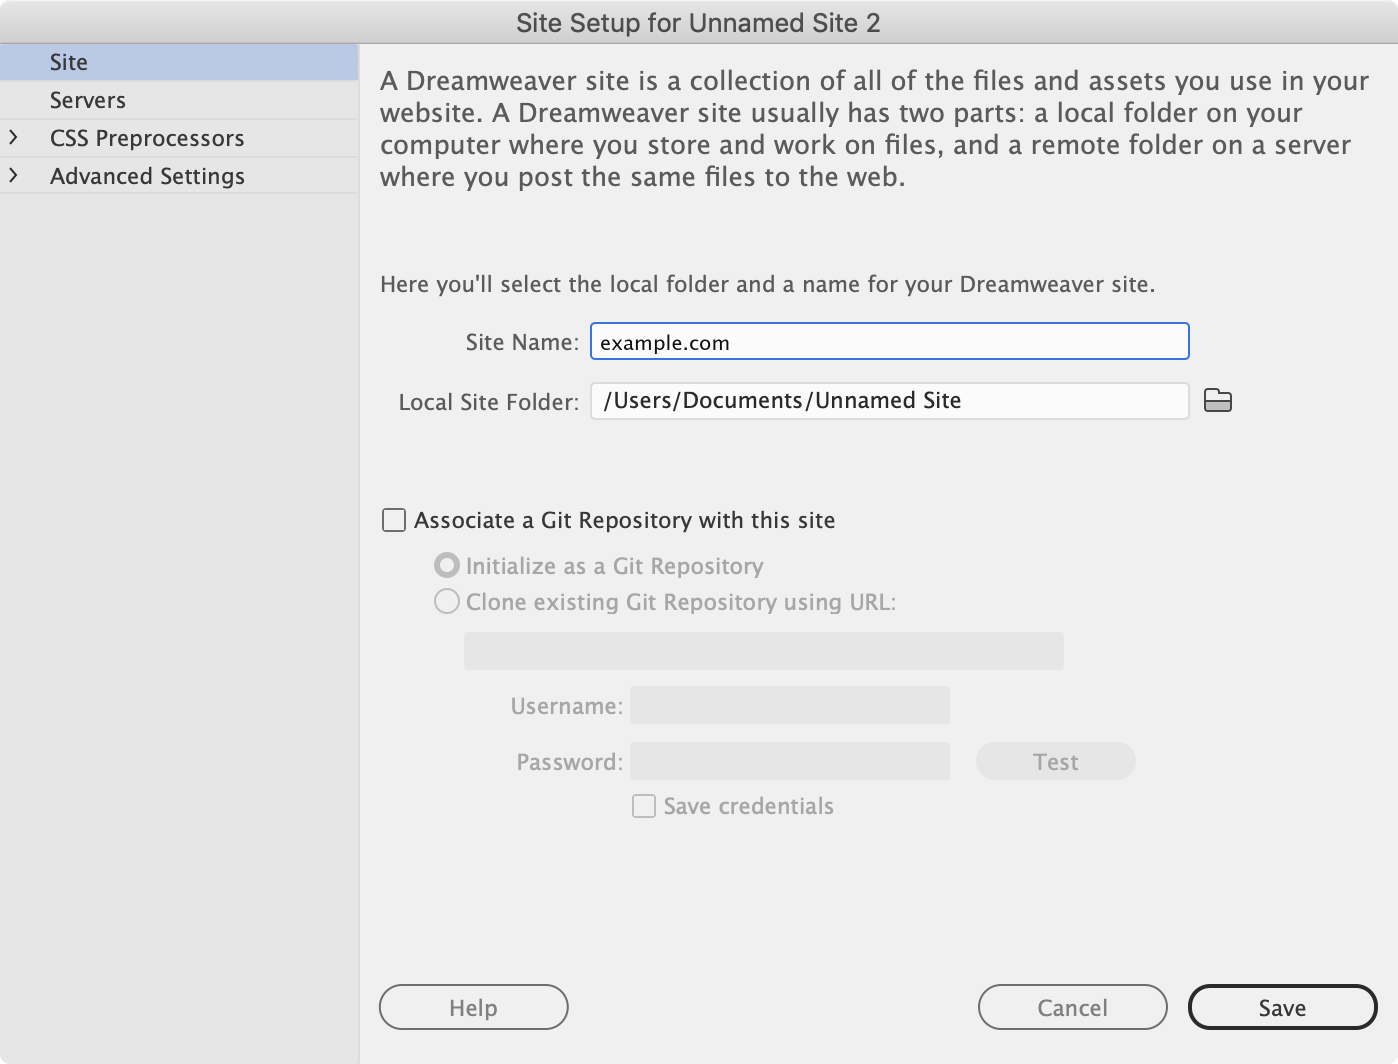Screen dimensions: 1398x1064
Task: Open Advanced Settings from the sidebar
Action: [147, 176]
